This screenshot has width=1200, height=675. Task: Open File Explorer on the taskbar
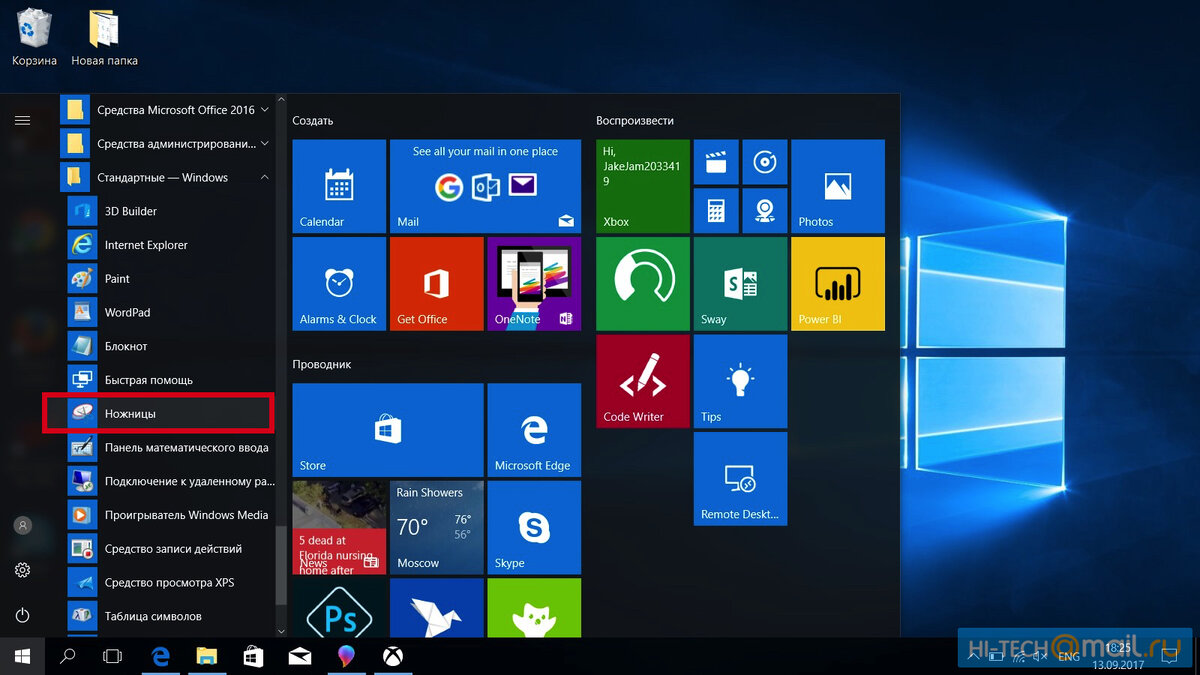[206, 657]
